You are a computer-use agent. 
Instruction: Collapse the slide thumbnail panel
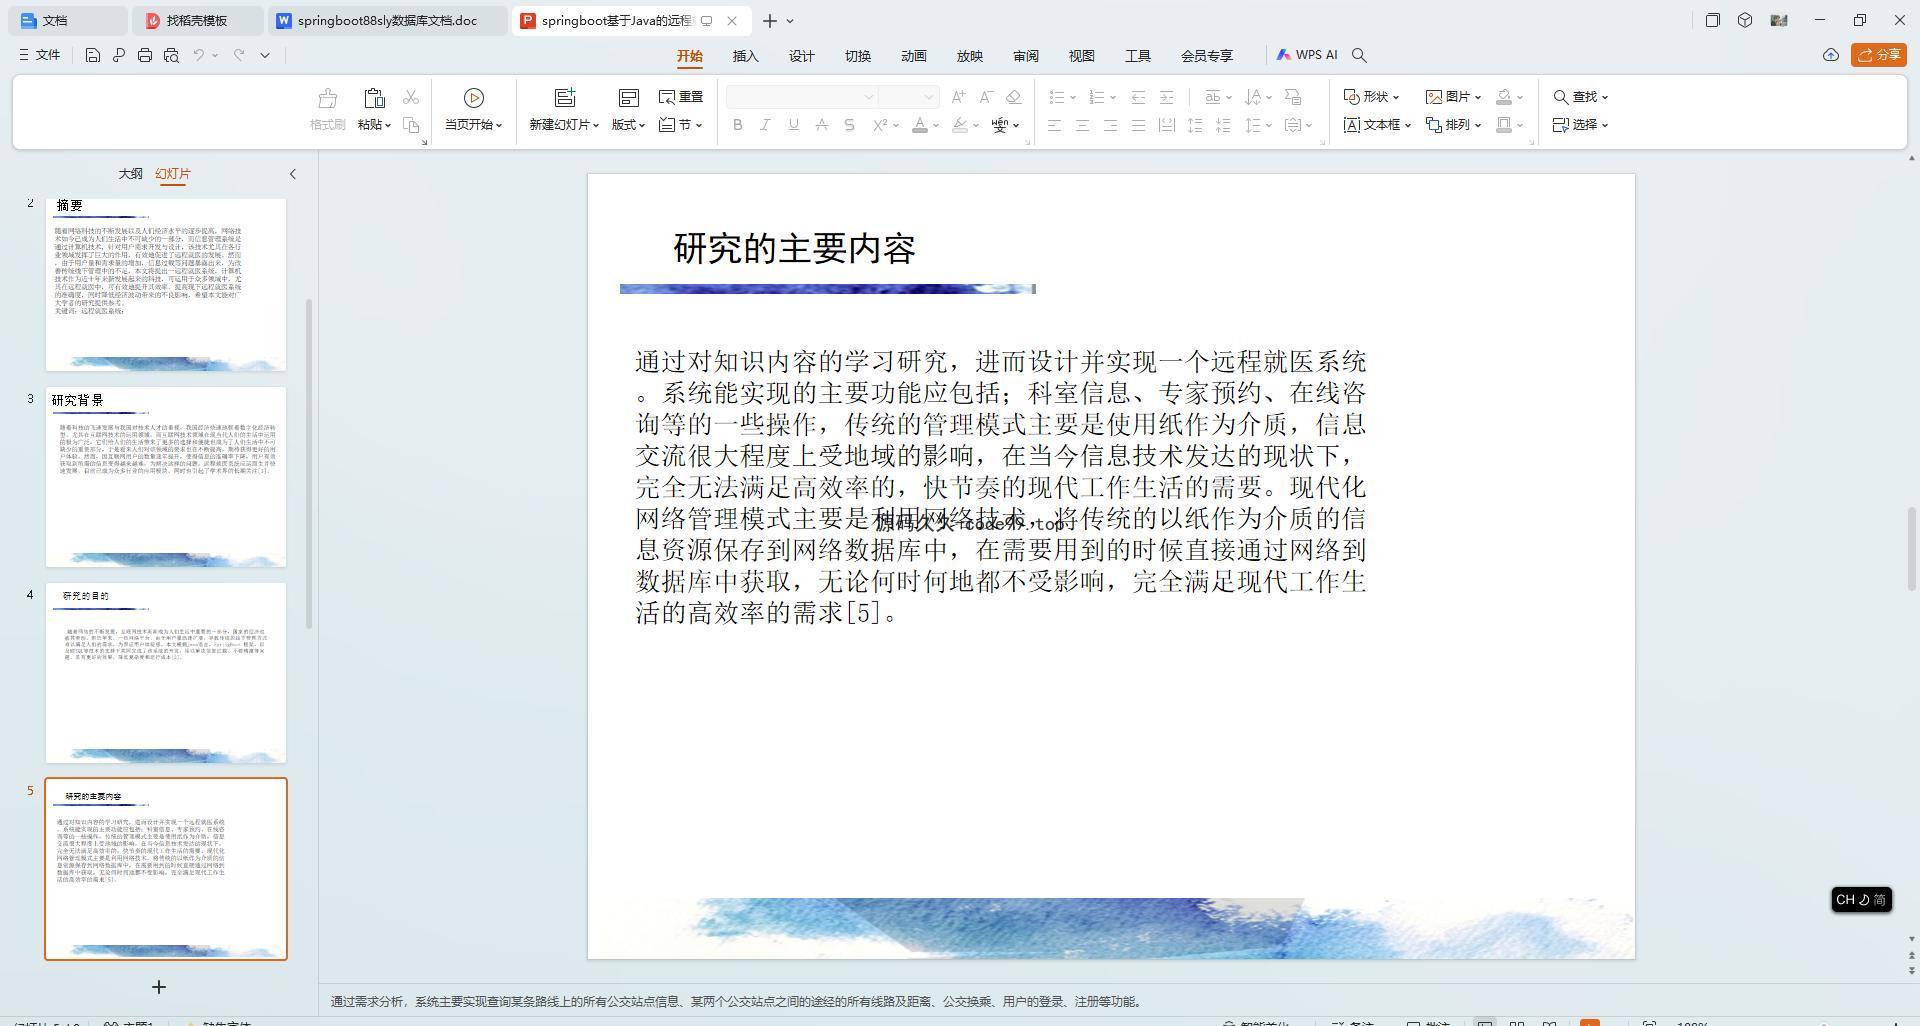click(293, 174)
